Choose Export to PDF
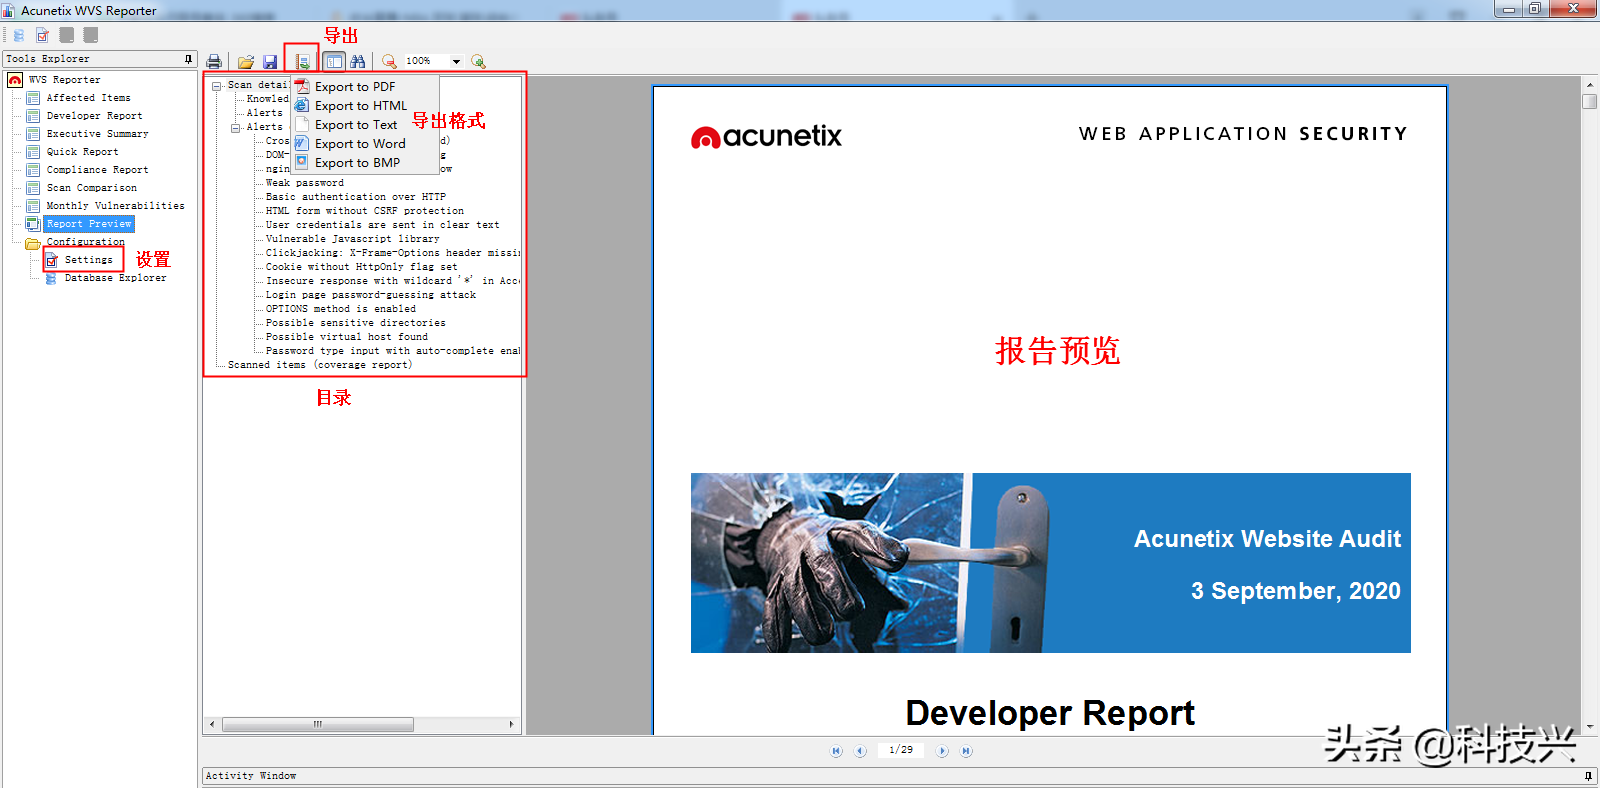The image size is (1600, 788). click(x=355, y=87)
